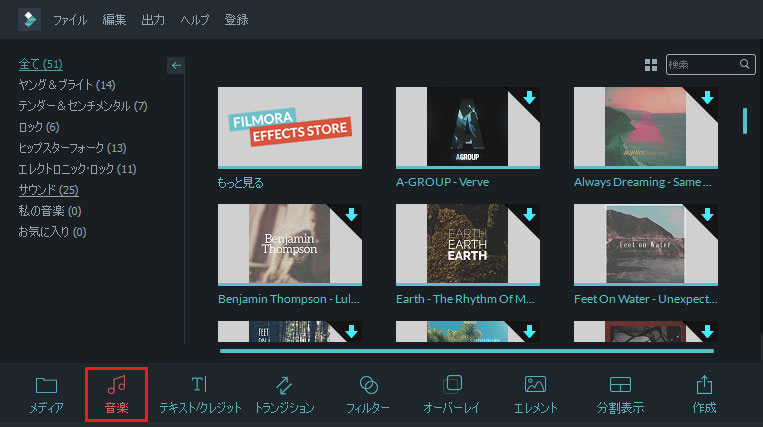The image size is (763, 427).
Task: Click Earth - The Rhythm Of M... title
Action: click(x=465, y=299)
